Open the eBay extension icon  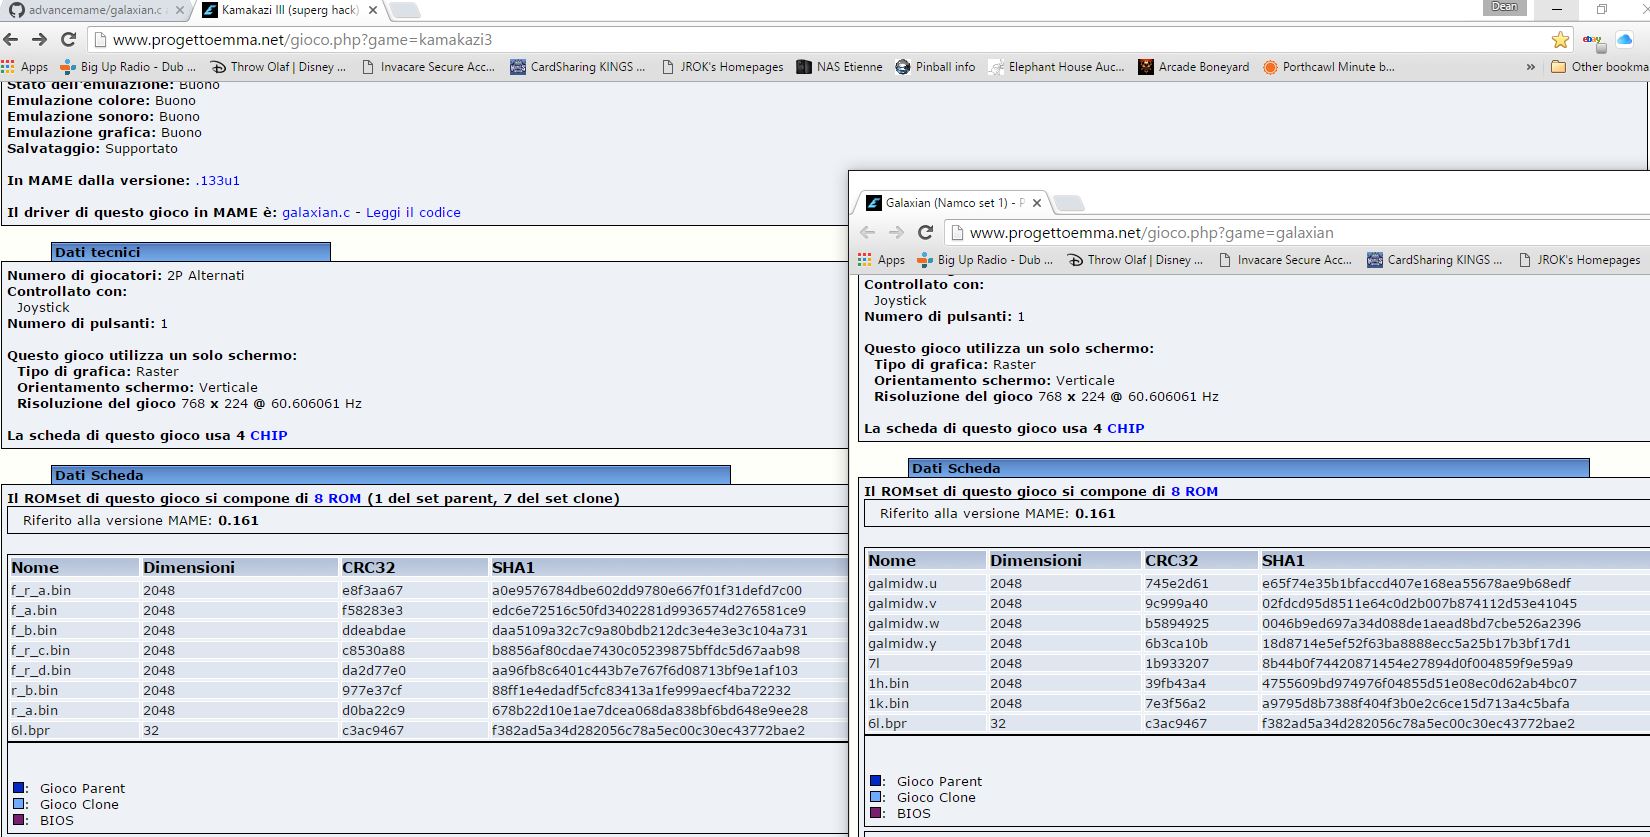point(1592,40)
